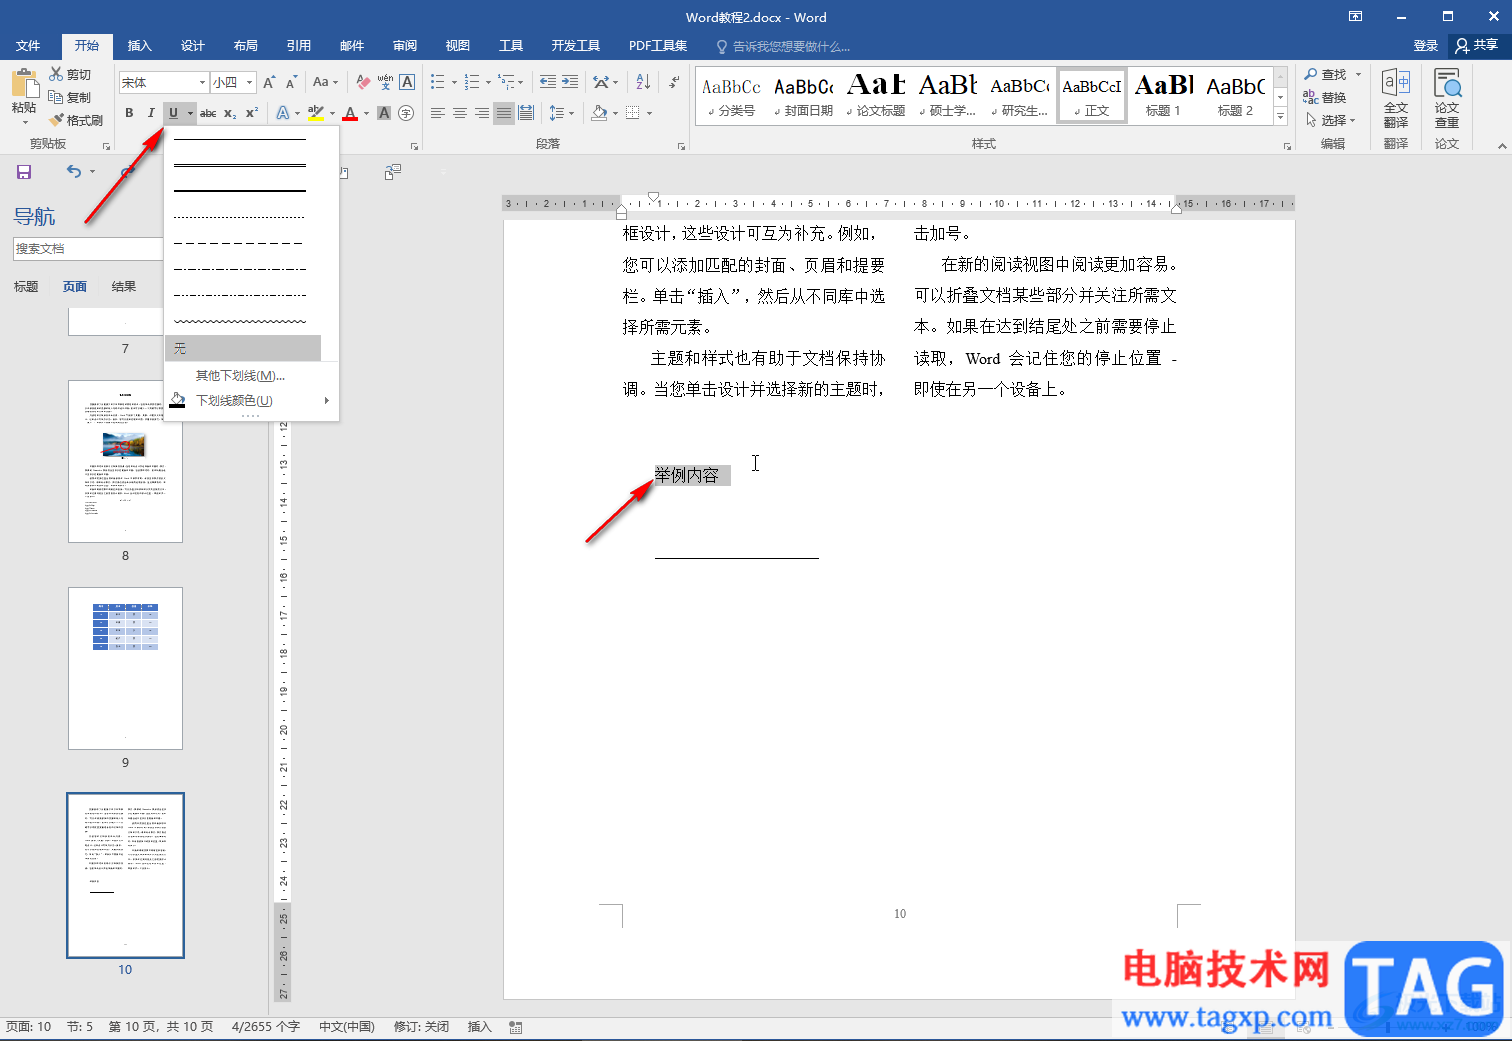The image size is (1512, 1041).
Task: Toggle strikethrough (abc) formatting
Action: pos(208,113)
